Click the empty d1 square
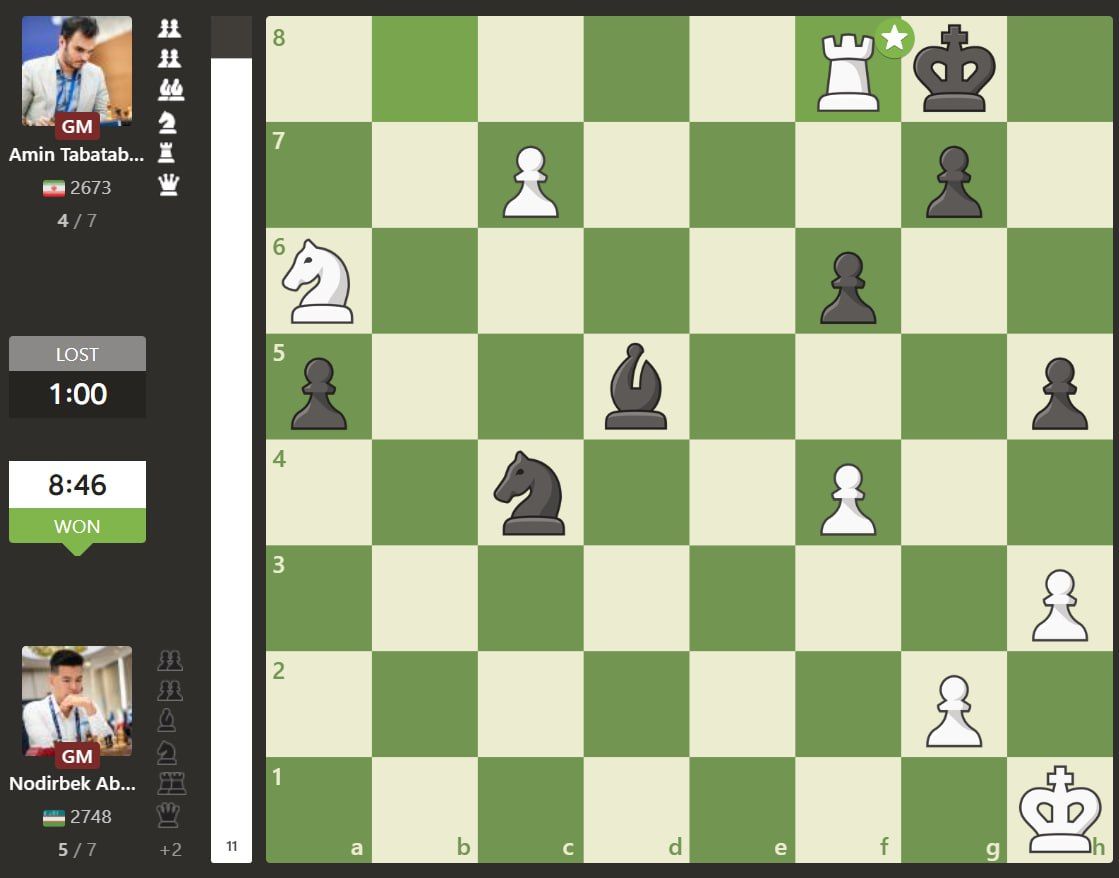Image resolution: width=1119 pixels, height=878 pixels. pyautogui.click(x=636, y=809)
